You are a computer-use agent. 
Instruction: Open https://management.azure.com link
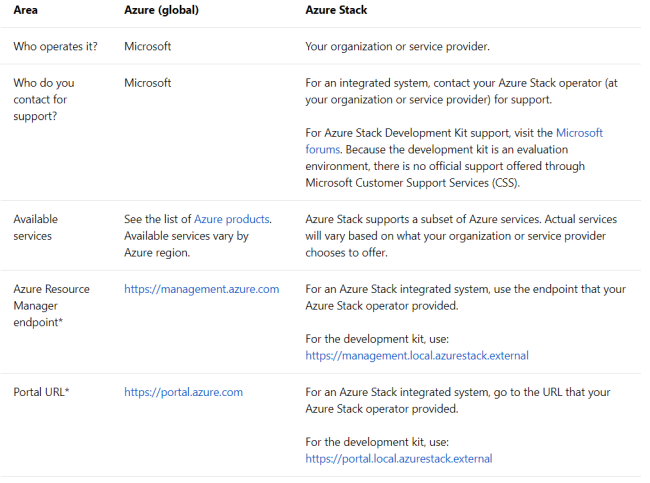coord(201,289)
